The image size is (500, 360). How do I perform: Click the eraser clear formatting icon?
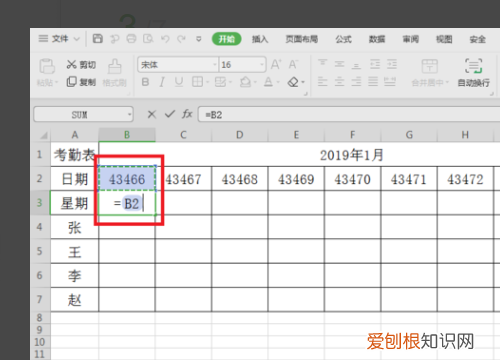pos(293,82)
